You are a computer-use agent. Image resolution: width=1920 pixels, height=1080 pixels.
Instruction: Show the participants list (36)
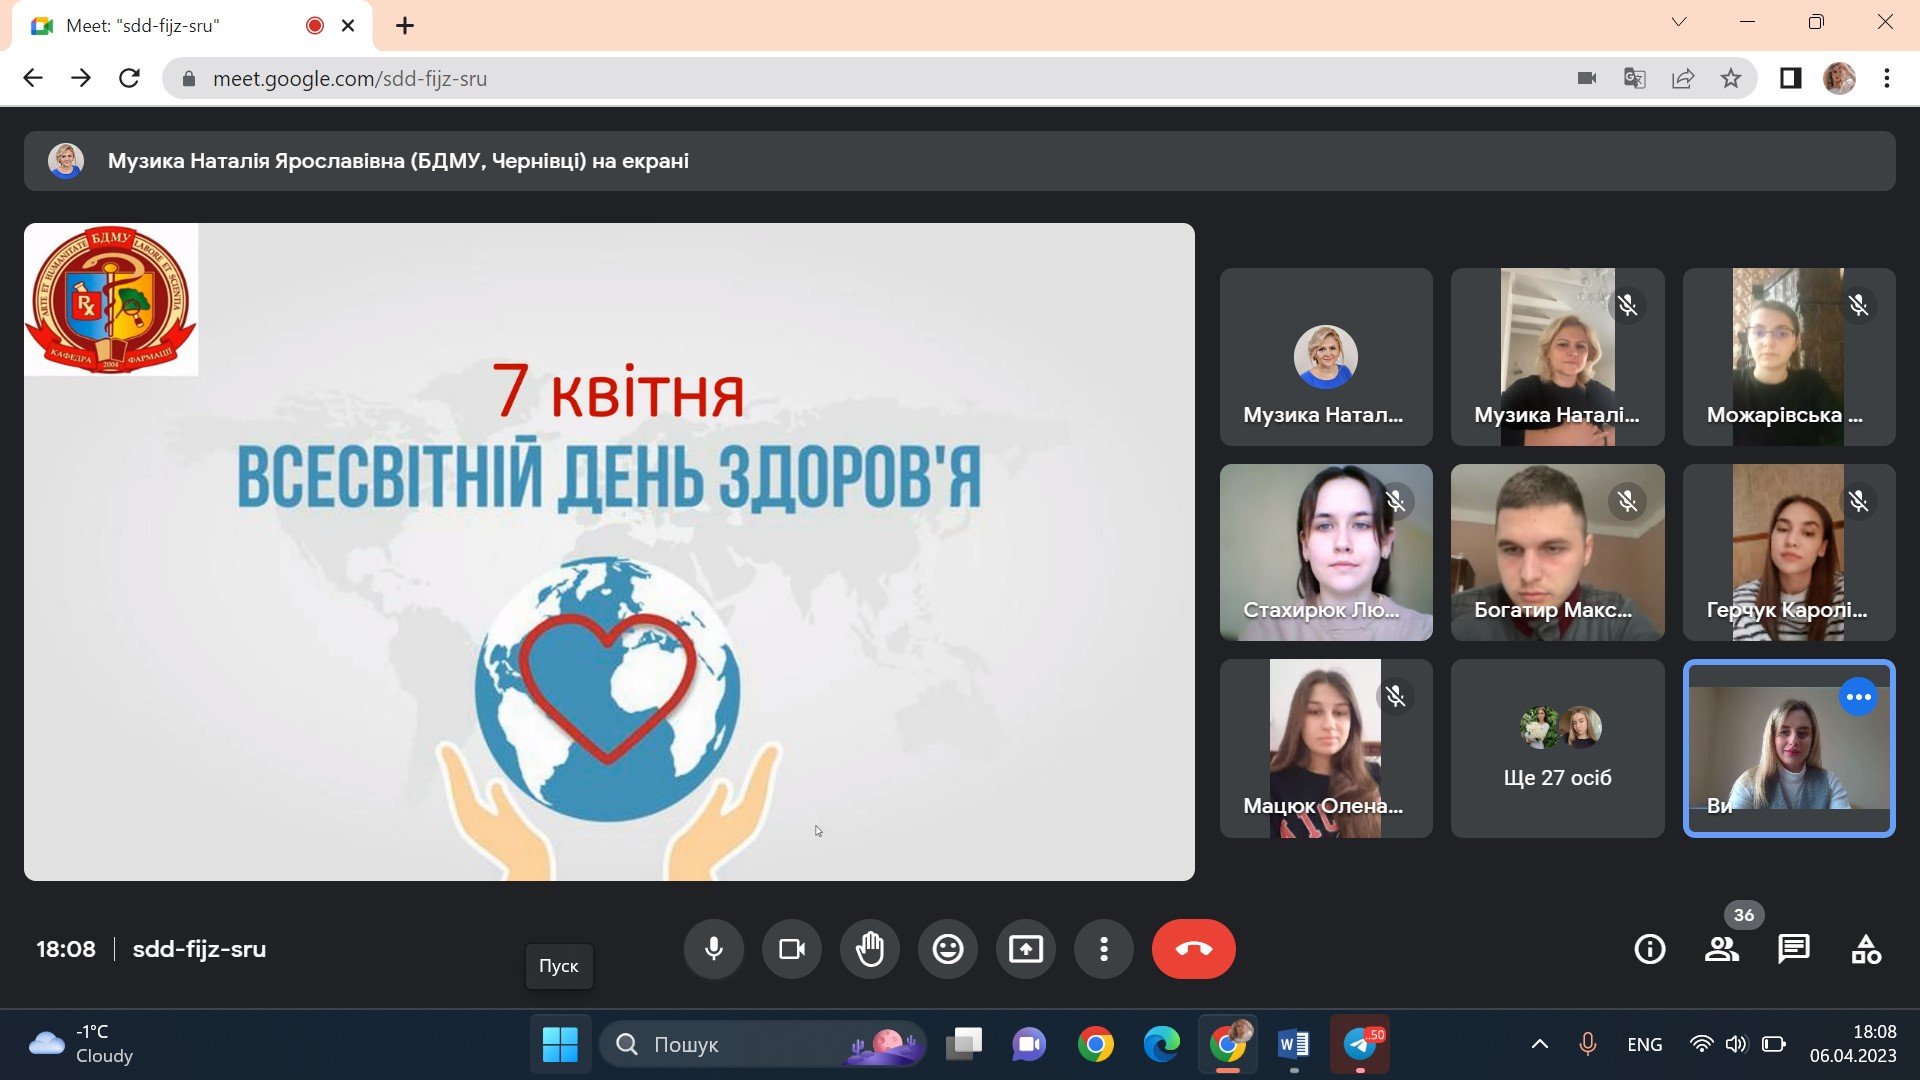coord(1721,949)
